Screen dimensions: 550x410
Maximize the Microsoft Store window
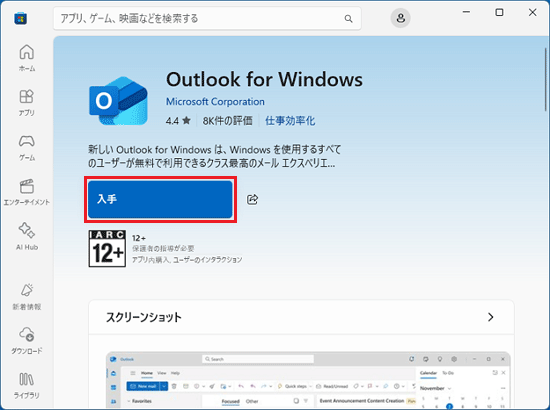pyautogui.click(x=499, y=12)
